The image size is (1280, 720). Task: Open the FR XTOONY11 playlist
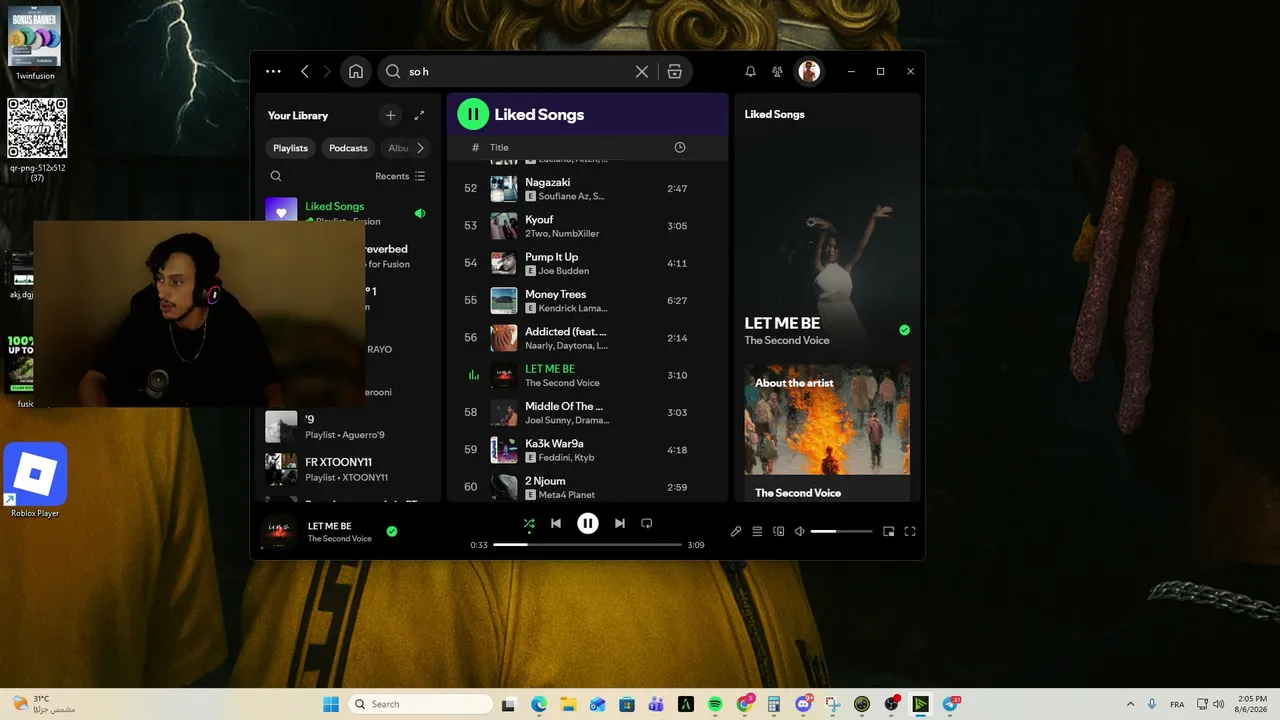tap(348, 469)
